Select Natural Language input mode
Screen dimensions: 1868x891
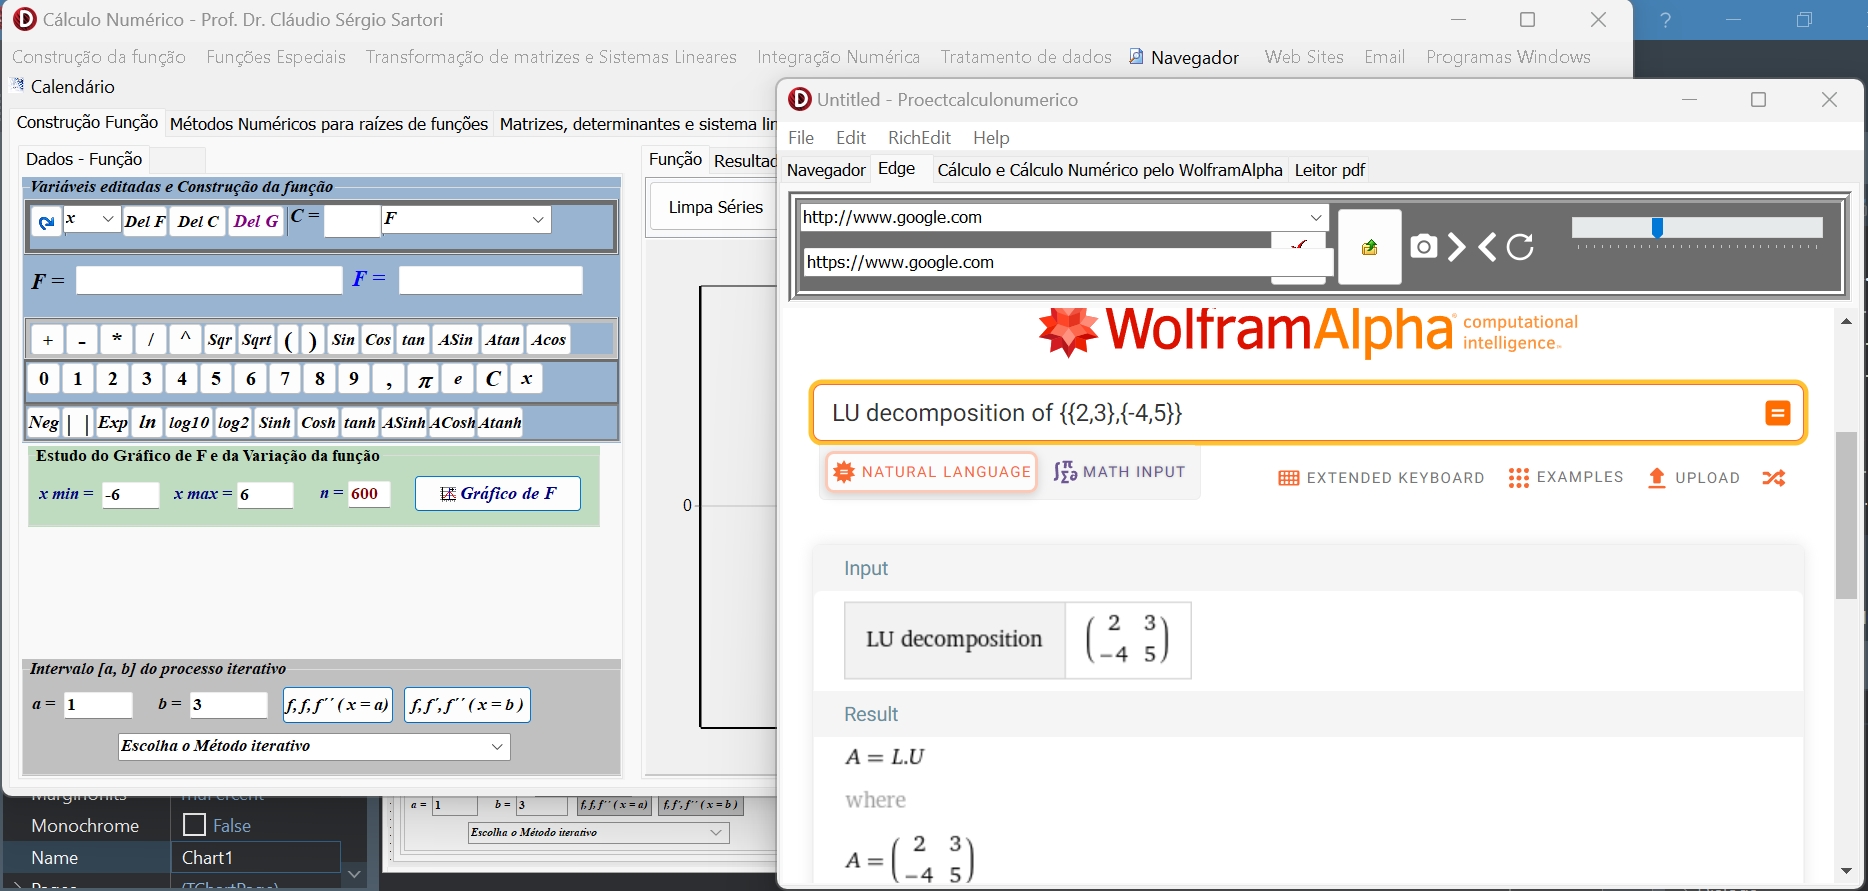point(932,472)
